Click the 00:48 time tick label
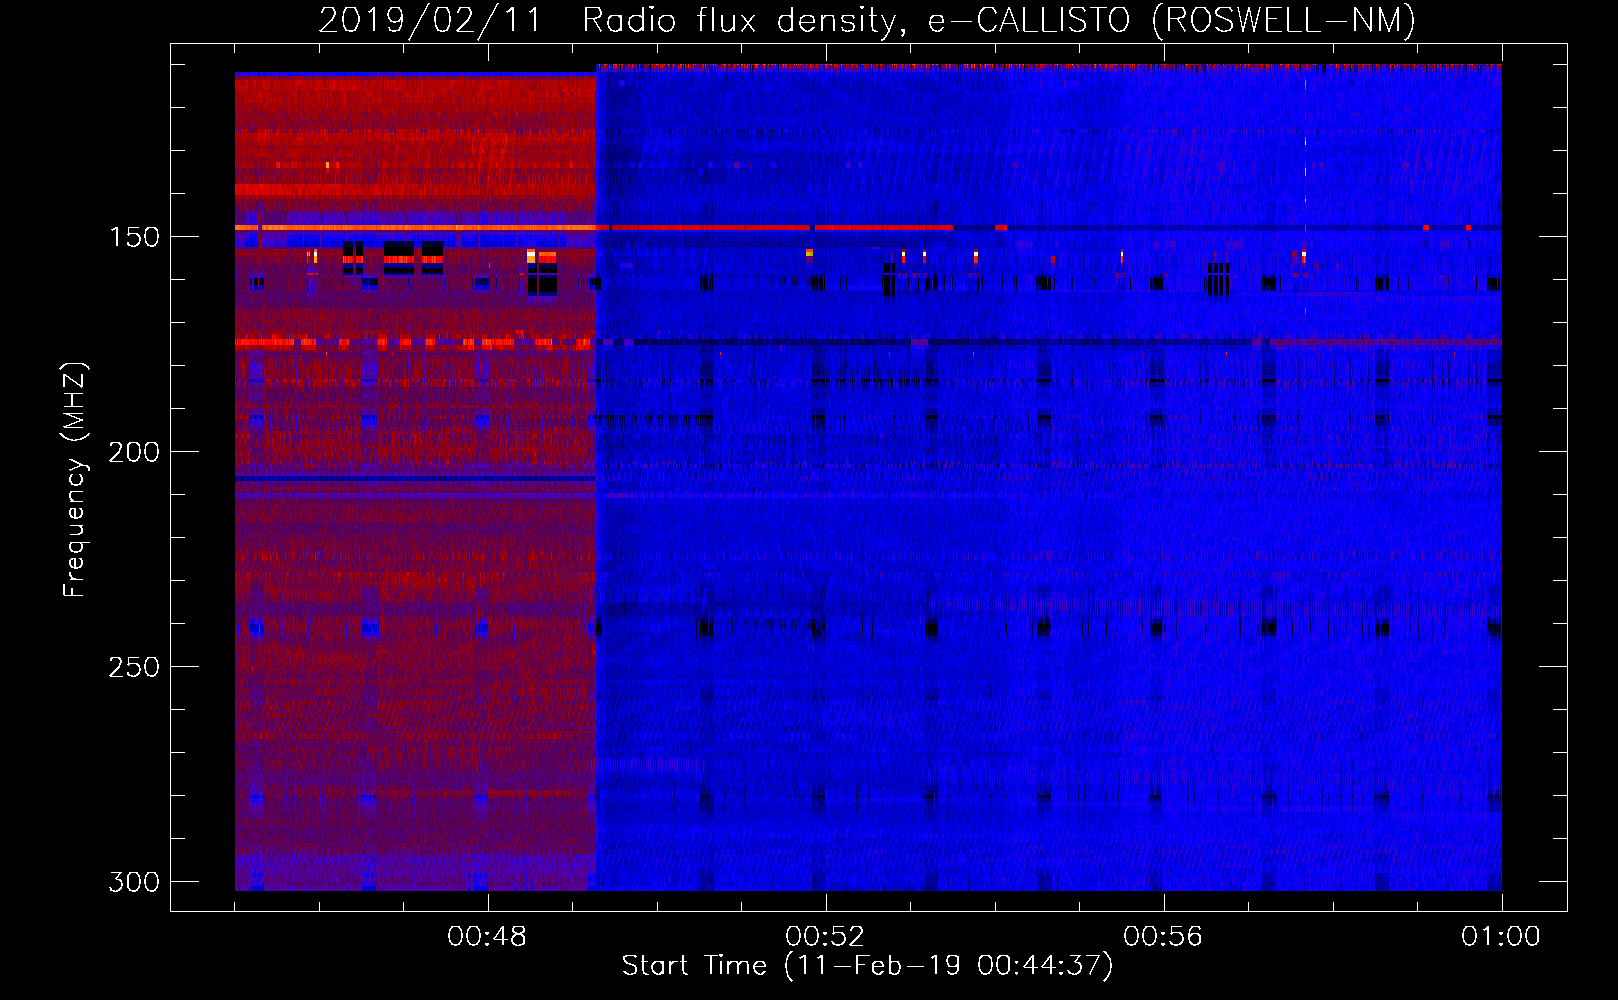 (487, 937)
